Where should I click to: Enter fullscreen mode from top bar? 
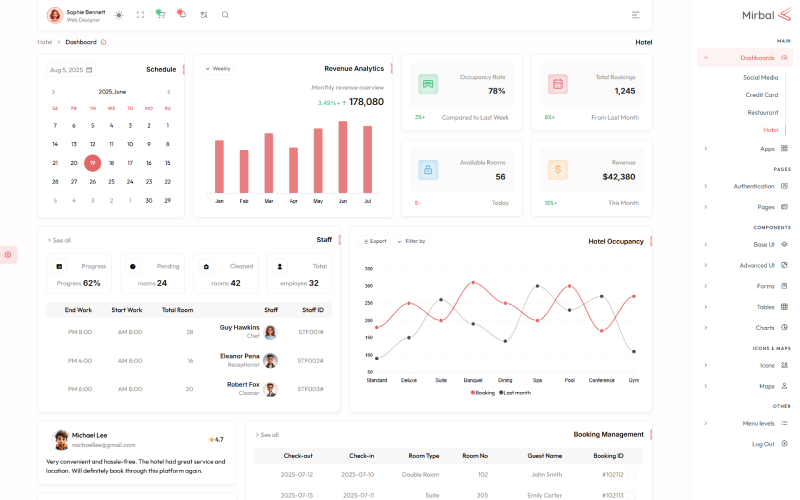[140, 15]
